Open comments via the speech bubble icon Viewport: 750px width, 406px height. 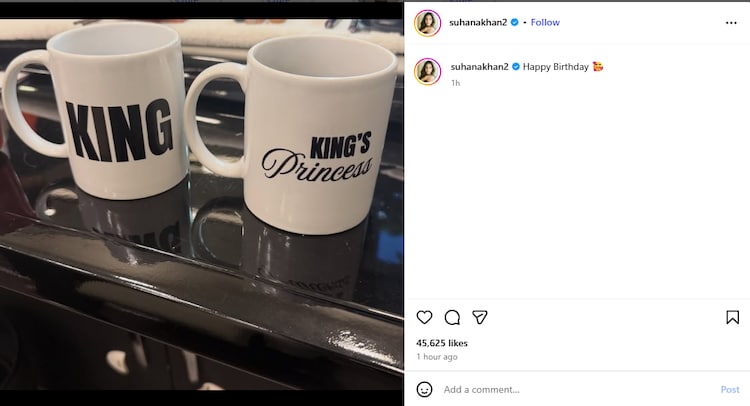452,317
